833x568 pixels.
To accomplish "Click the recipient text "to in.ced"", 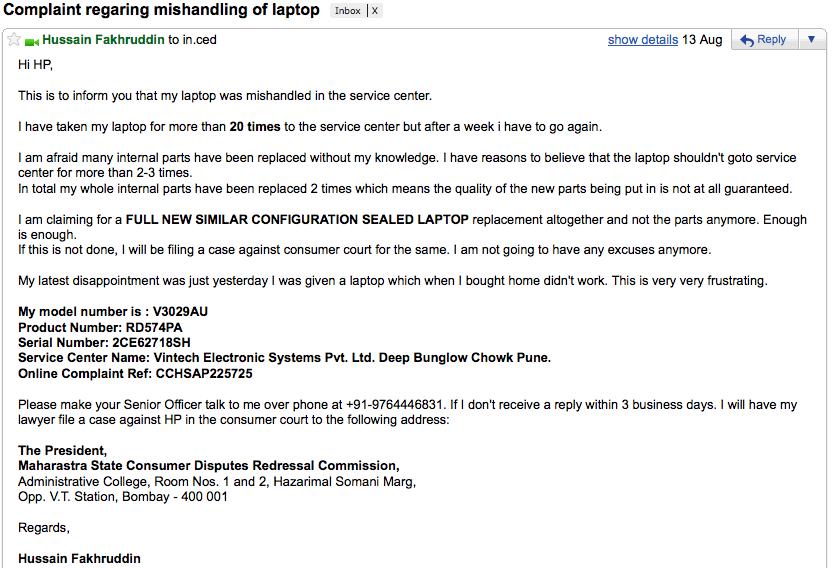I will (x=192, y=40).
